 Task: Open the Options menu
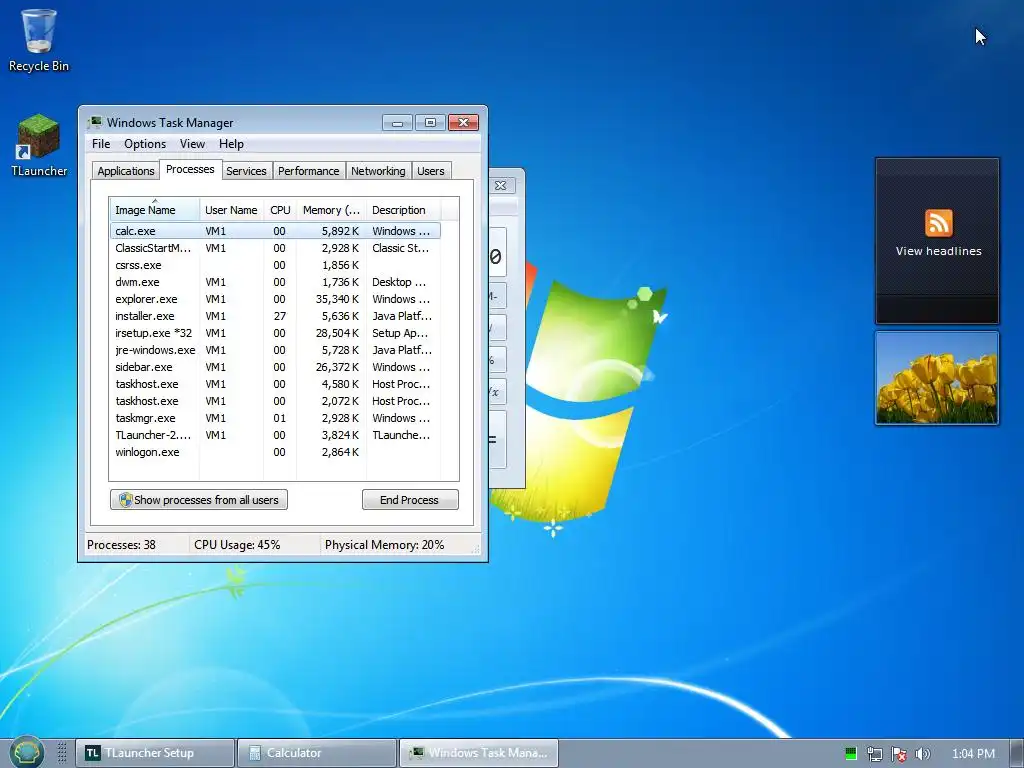pyautogui.click(x=145, y=144)
